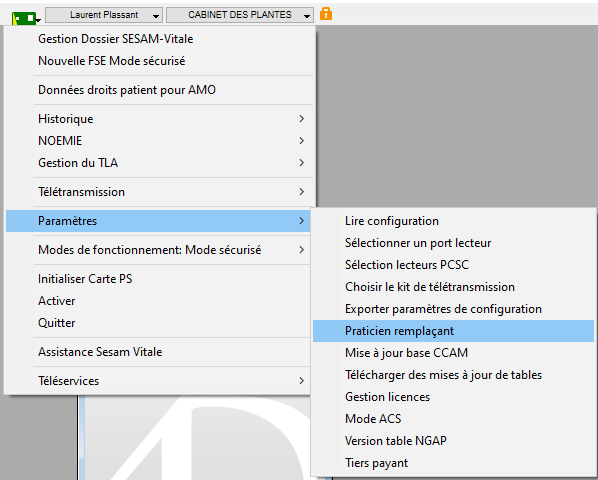Expand the Télétransmission submenu

click(x=160, y=192)
